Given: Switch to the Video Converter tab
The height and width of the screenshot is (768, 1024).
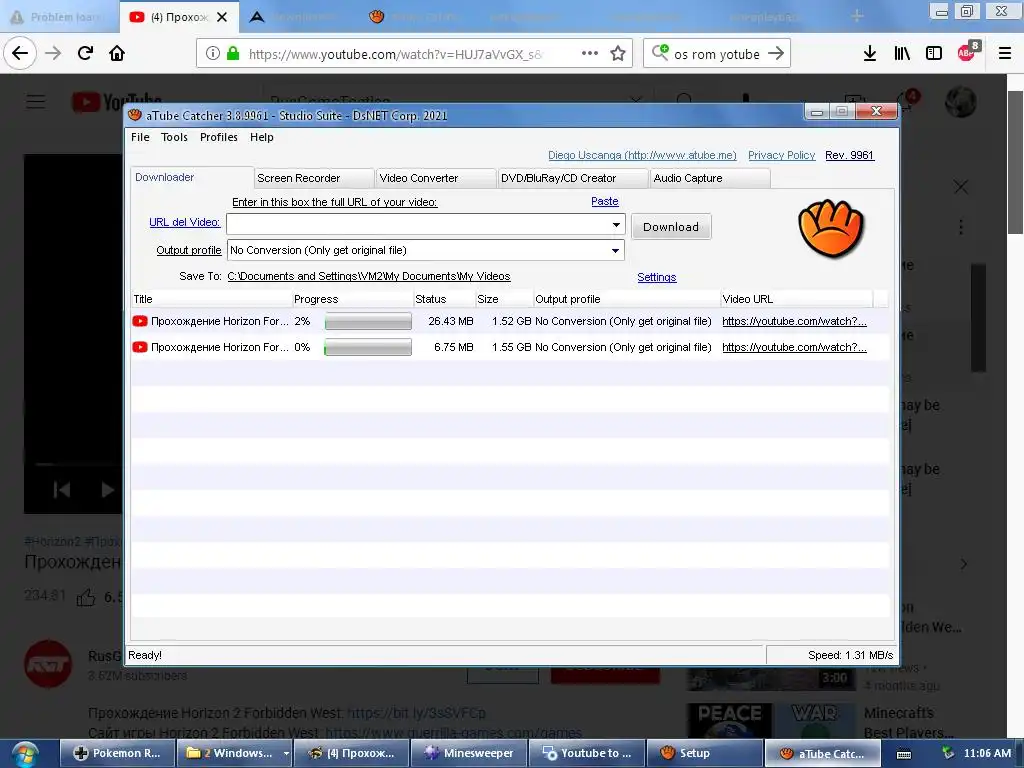Looking at the screenshot, I should (435, 178).
